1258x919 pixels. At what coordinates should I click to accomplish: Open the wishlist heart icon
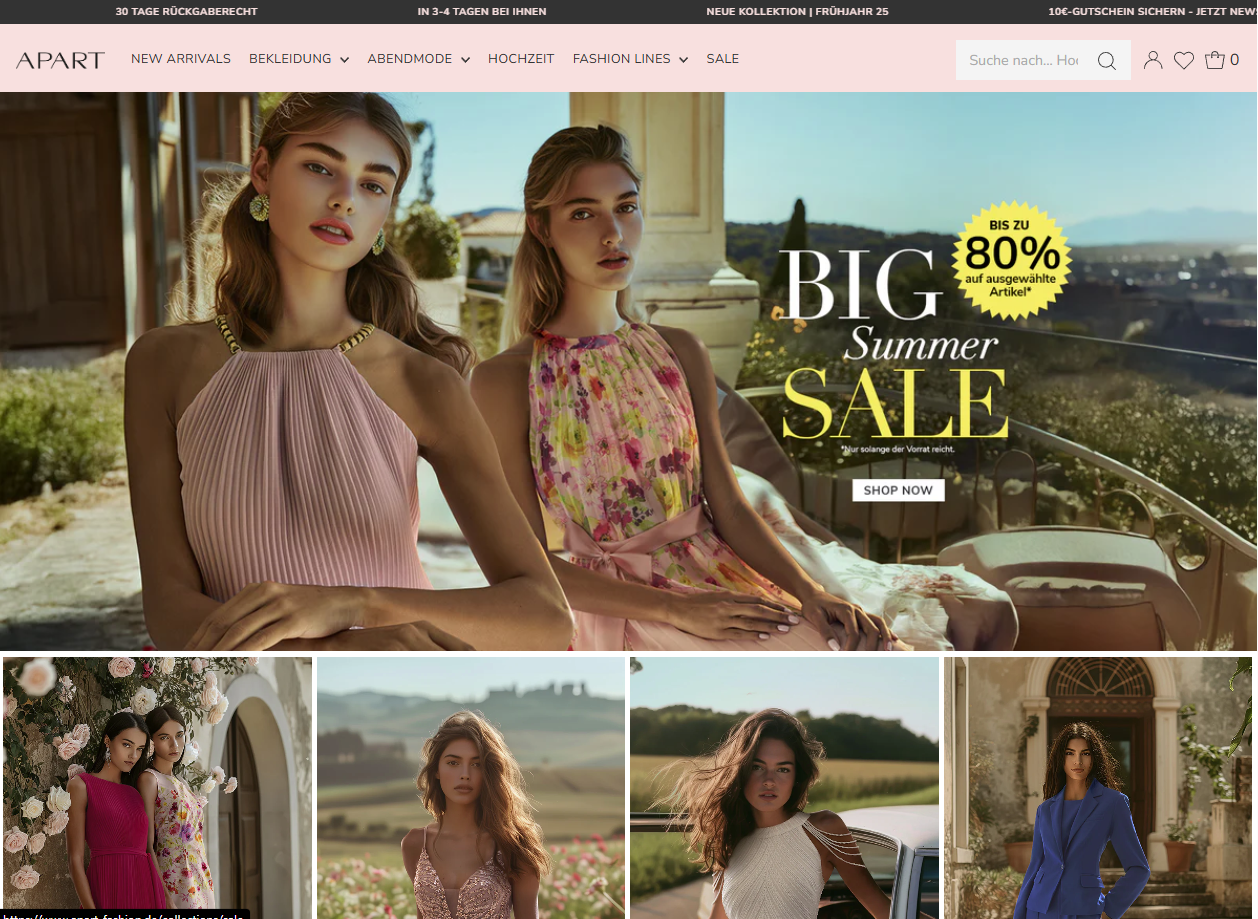tap(1184, 60)
